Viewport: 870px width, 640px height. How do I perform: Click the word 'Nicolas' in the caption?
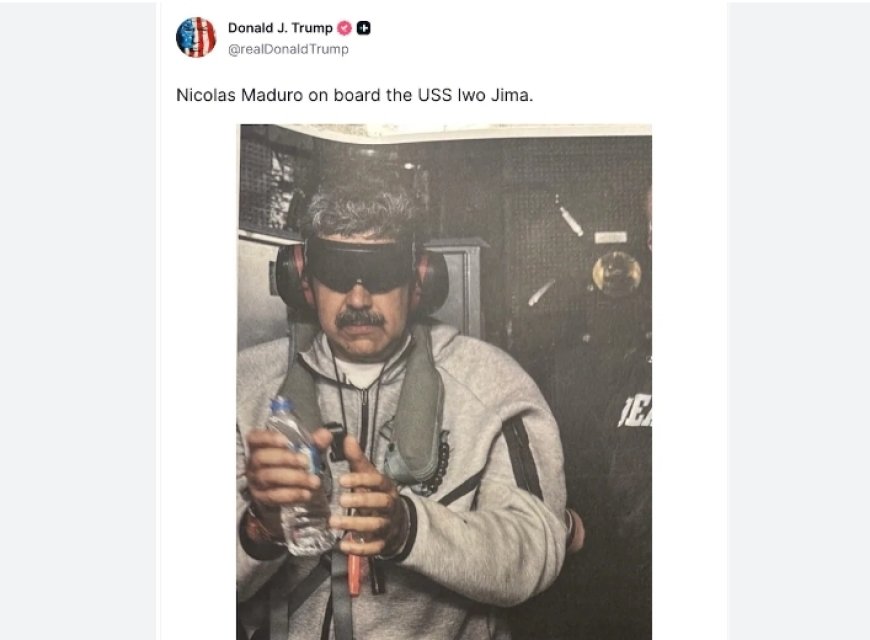(x=204, y=96)
